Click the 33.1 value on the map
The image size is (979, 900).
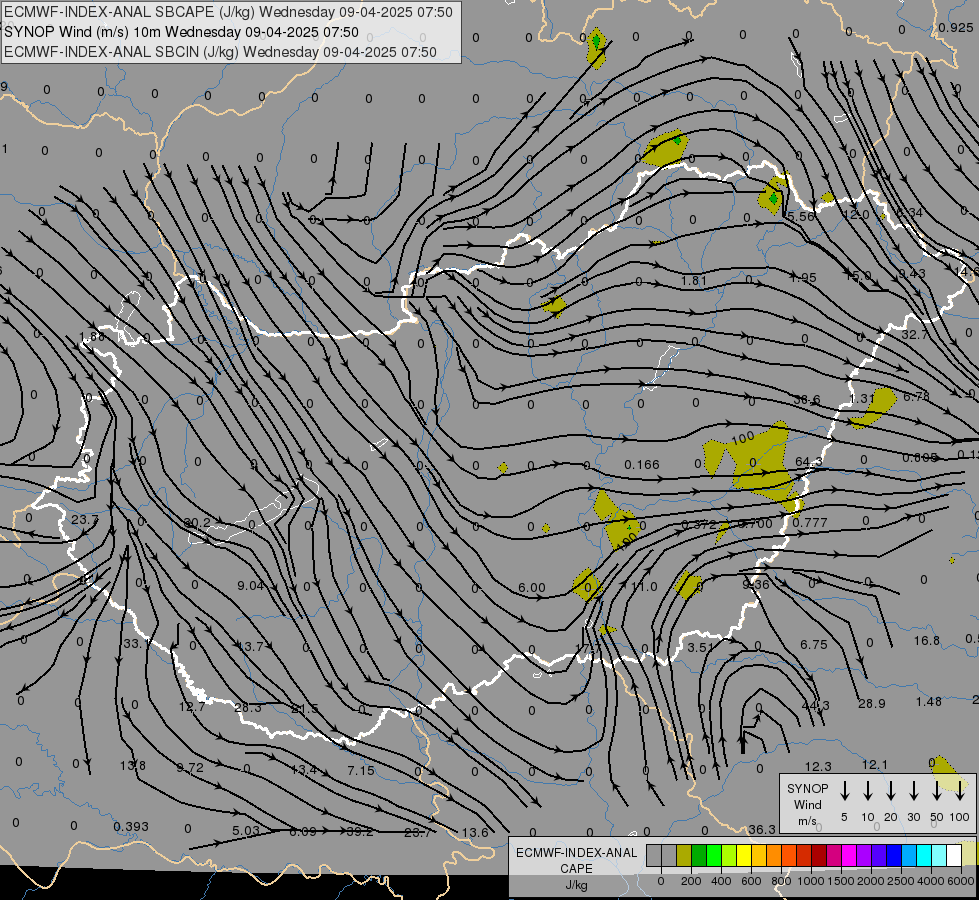pyautogui.click(x=135, y=643)
